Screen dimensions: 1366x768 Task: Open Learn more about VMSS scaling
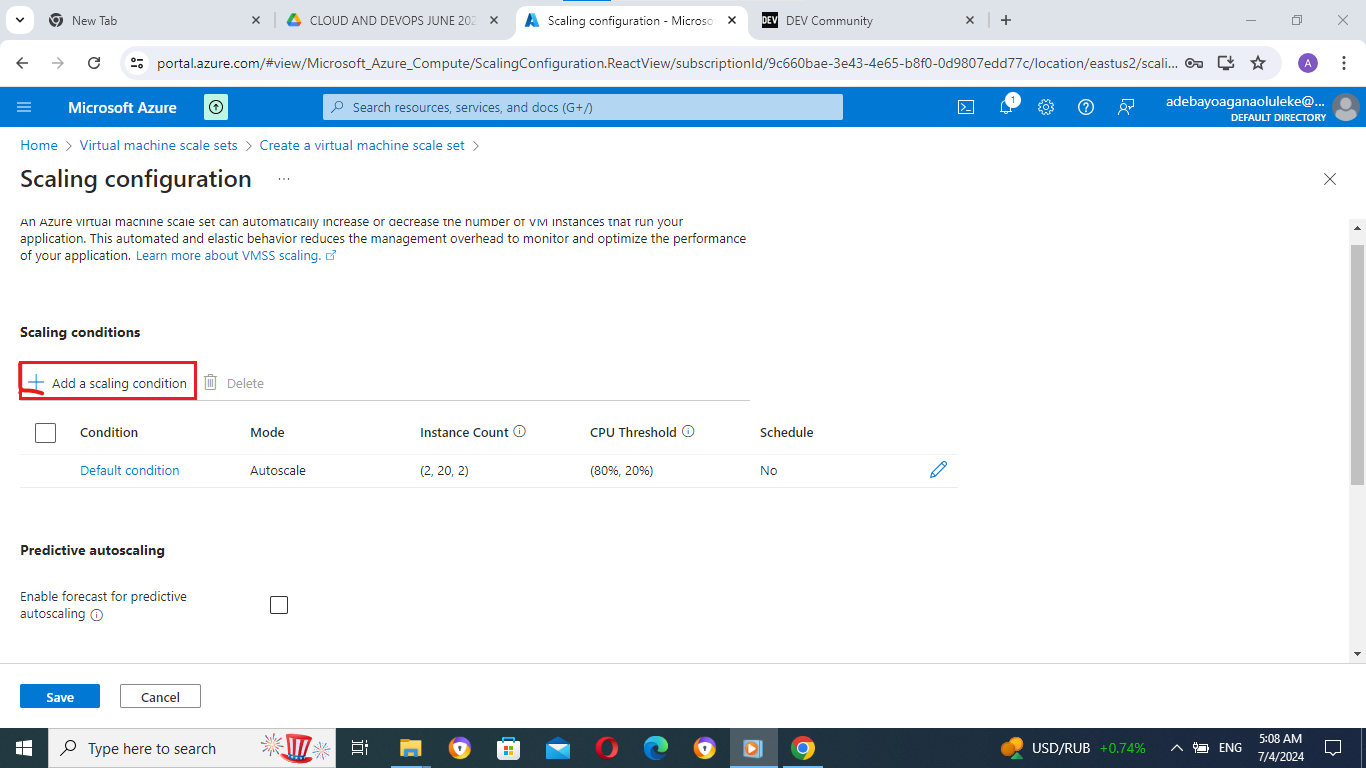pyautogui.click(x=236, y=255)
